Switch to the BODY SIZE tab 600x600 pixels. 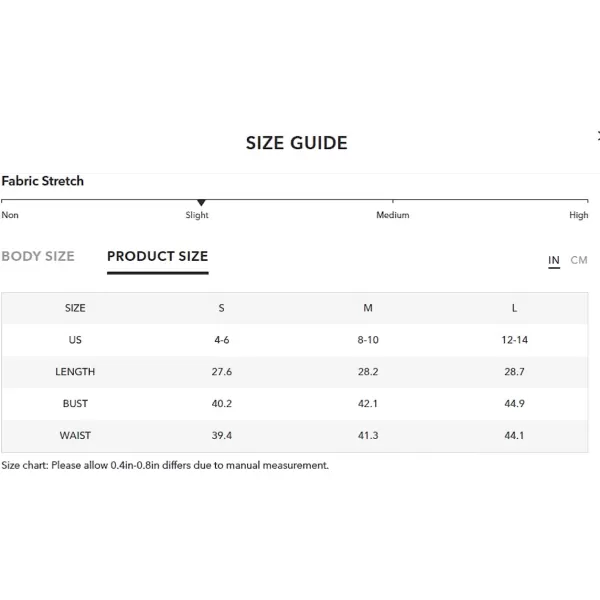[38, 256]
